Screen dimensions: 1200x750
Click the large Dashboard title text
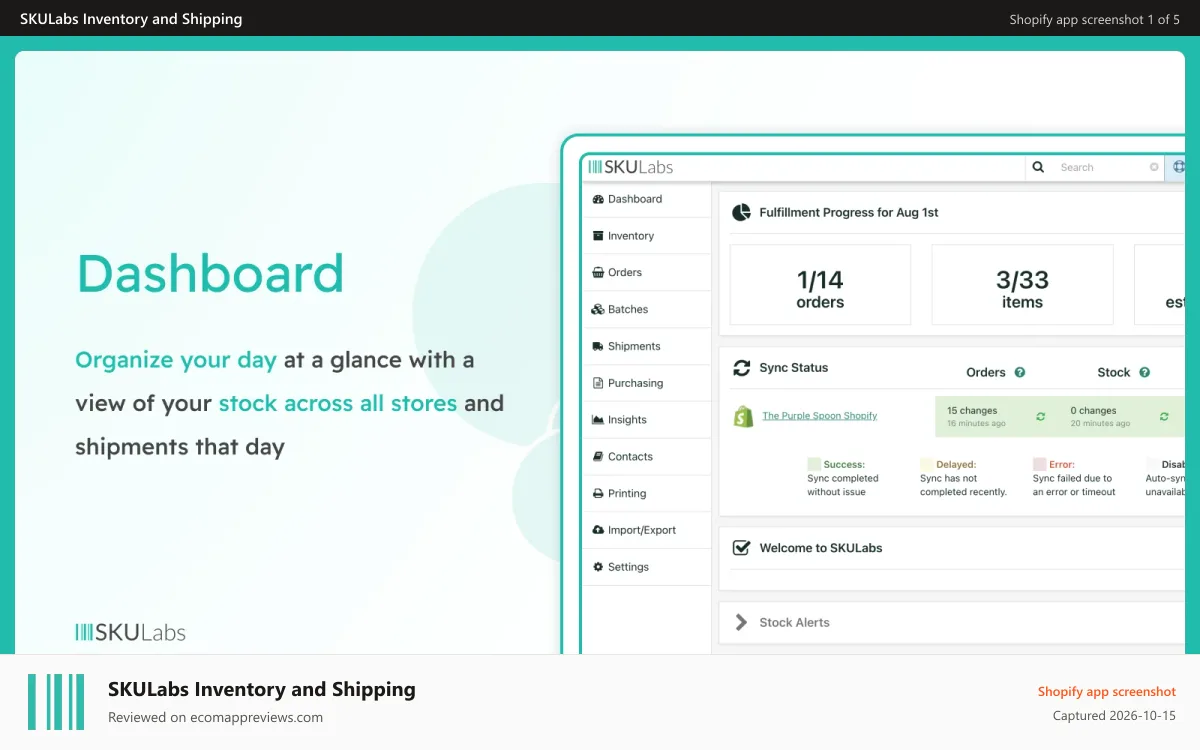210,273
